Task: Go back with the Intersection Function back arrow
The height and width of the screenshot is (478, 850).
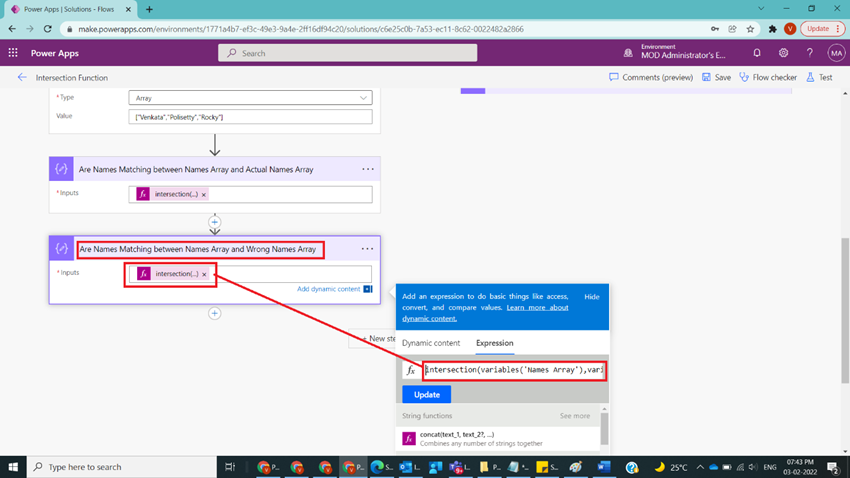Action: (22, 77)
